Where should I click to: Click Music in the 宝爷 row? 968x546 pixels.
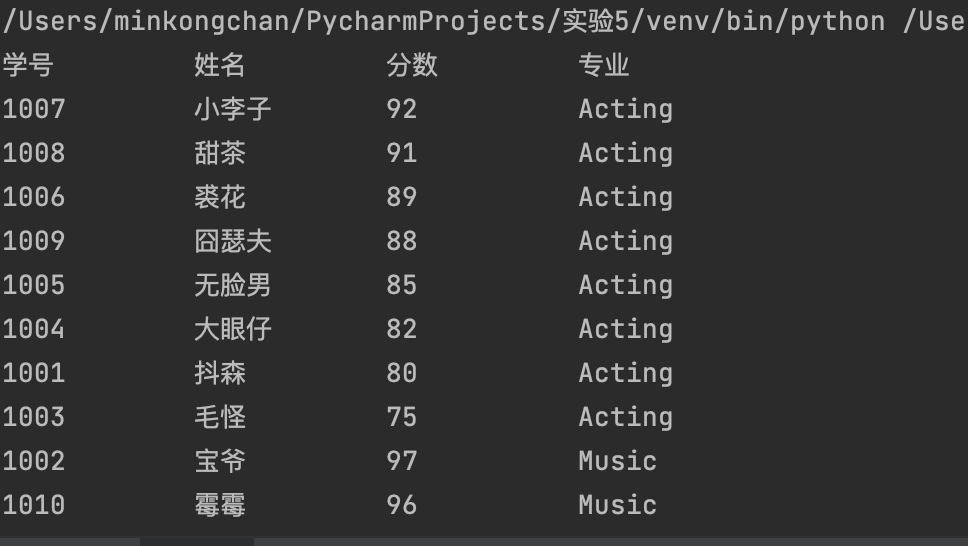617,461
